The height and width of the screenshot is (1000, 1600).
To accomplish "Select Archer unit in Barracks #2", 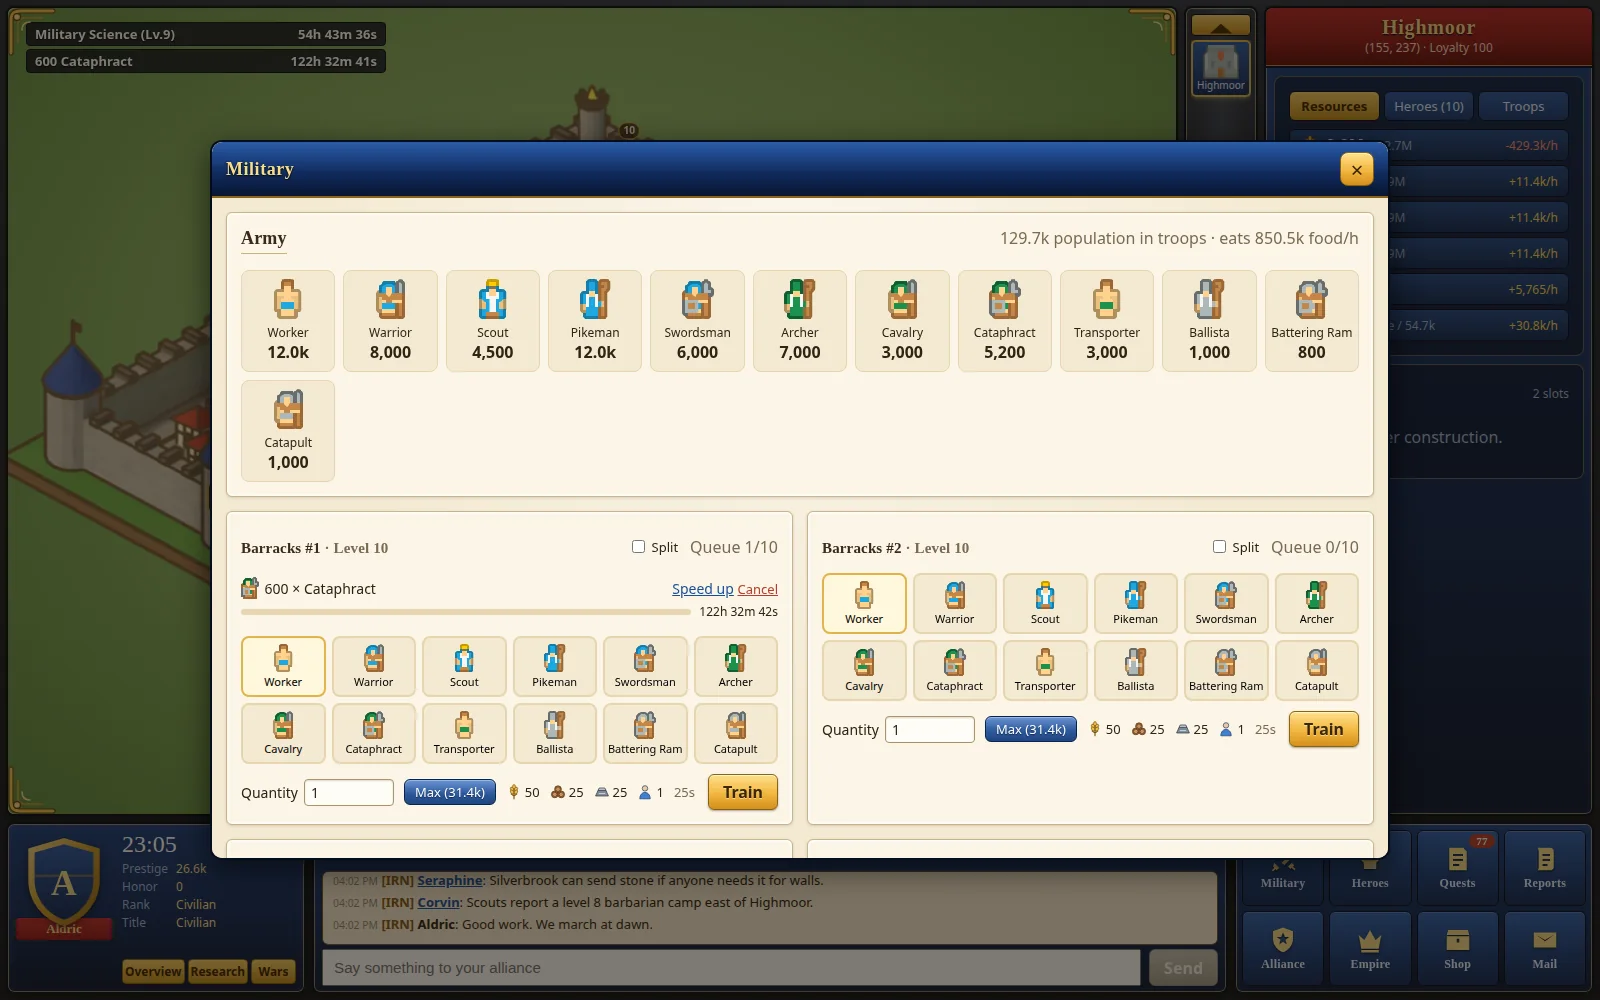I will [x=1316, y=603].
